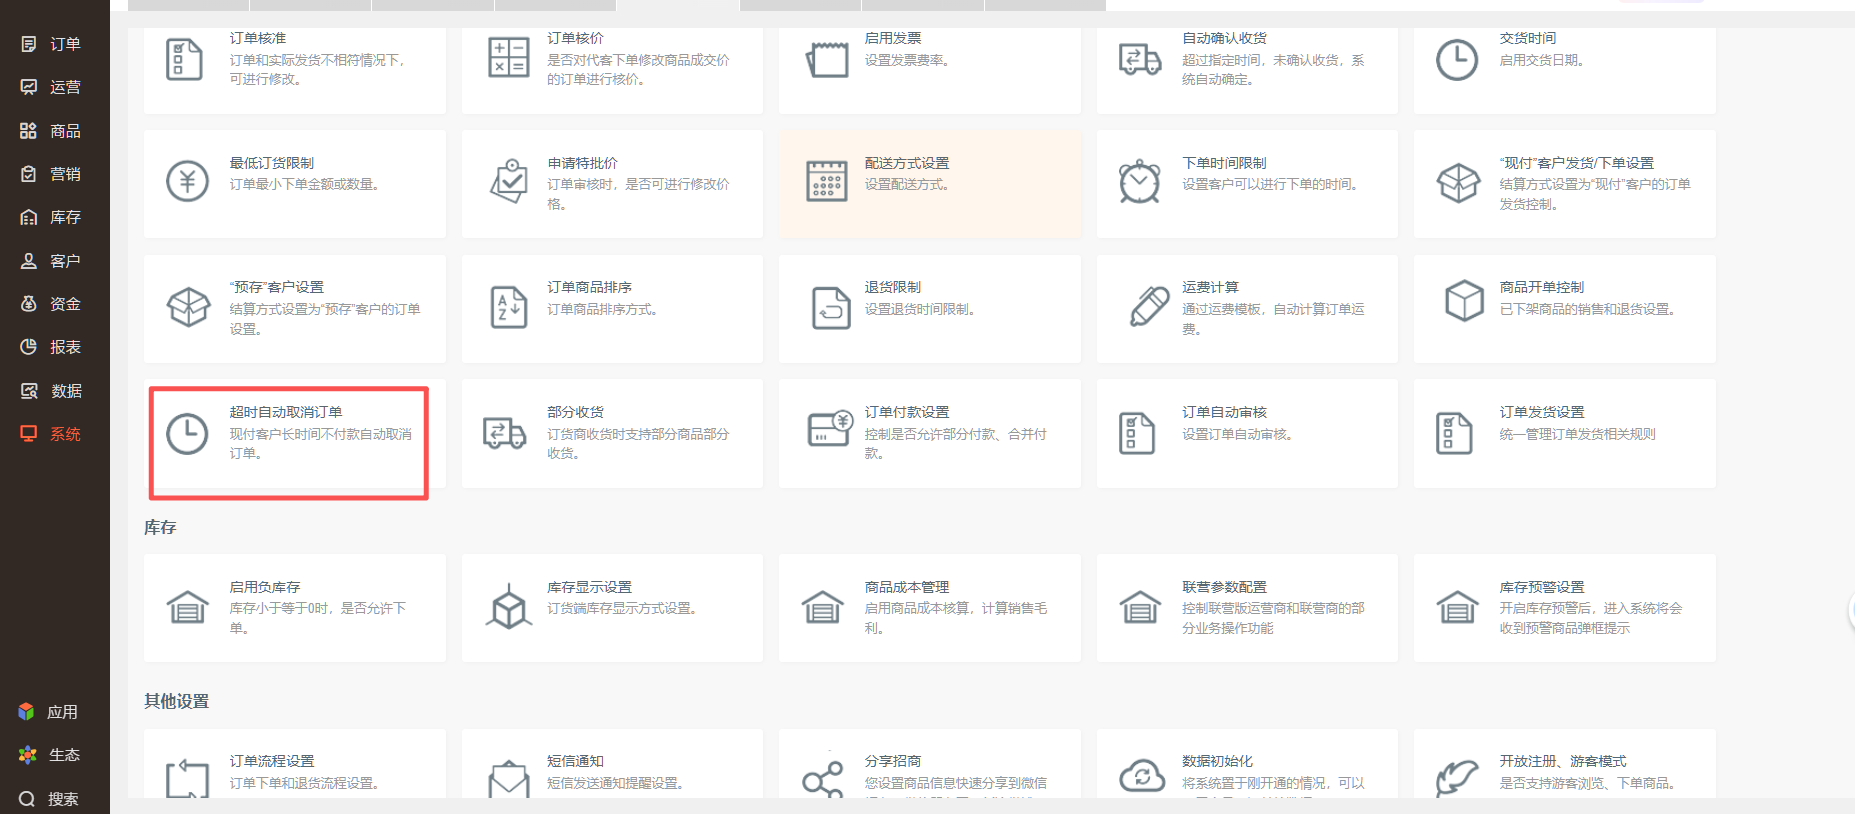Viewport: 1855px width, 814px height.
Task: Open the 库存预警设置 card
Action: pyautogui.click(x=1565, y=608)
